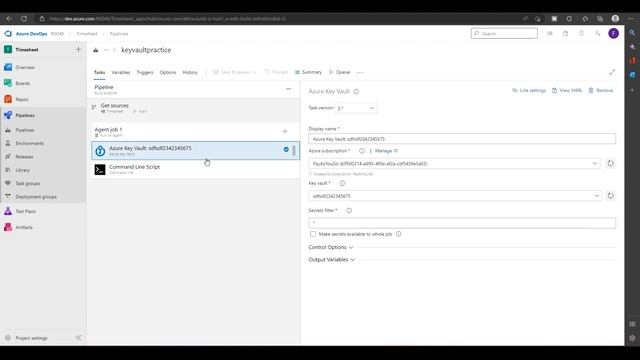Open Artifacts in the sidebar

tap(24, 227)
